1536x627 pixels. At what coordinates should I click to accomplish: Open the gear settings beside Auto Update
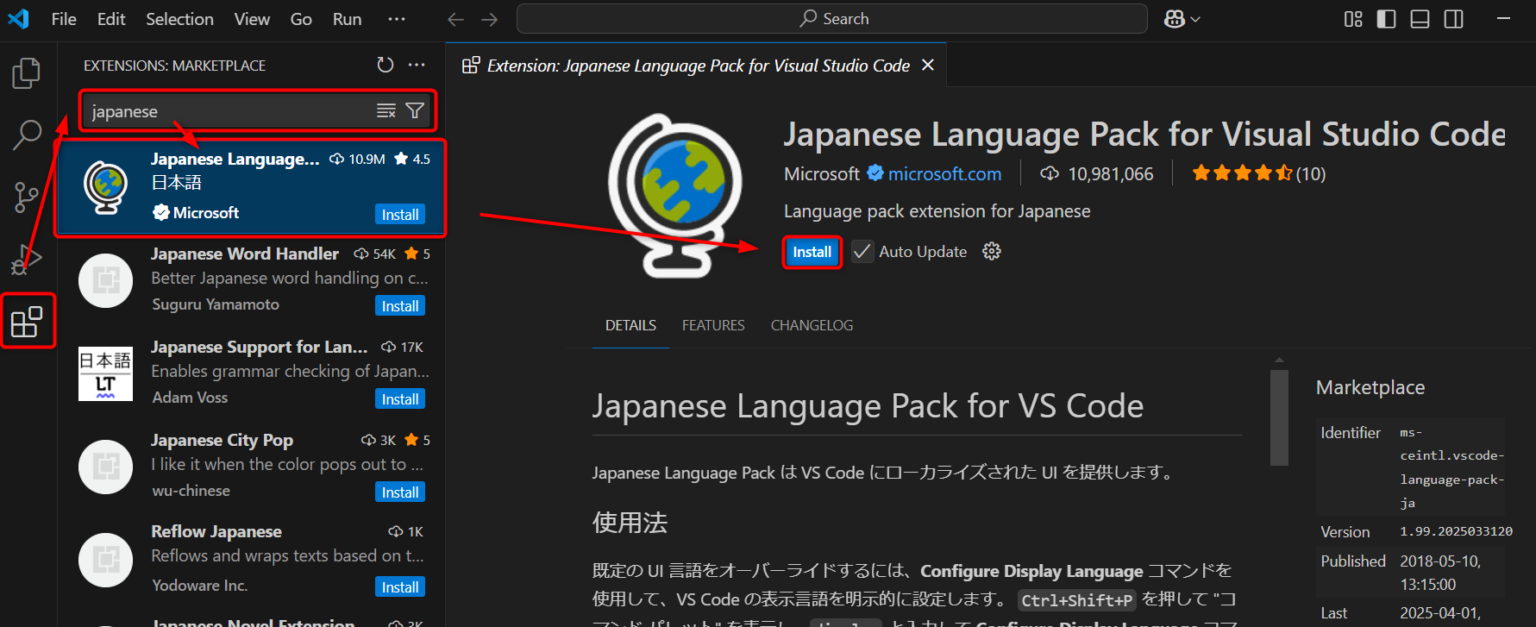click(x=991, y=251)
